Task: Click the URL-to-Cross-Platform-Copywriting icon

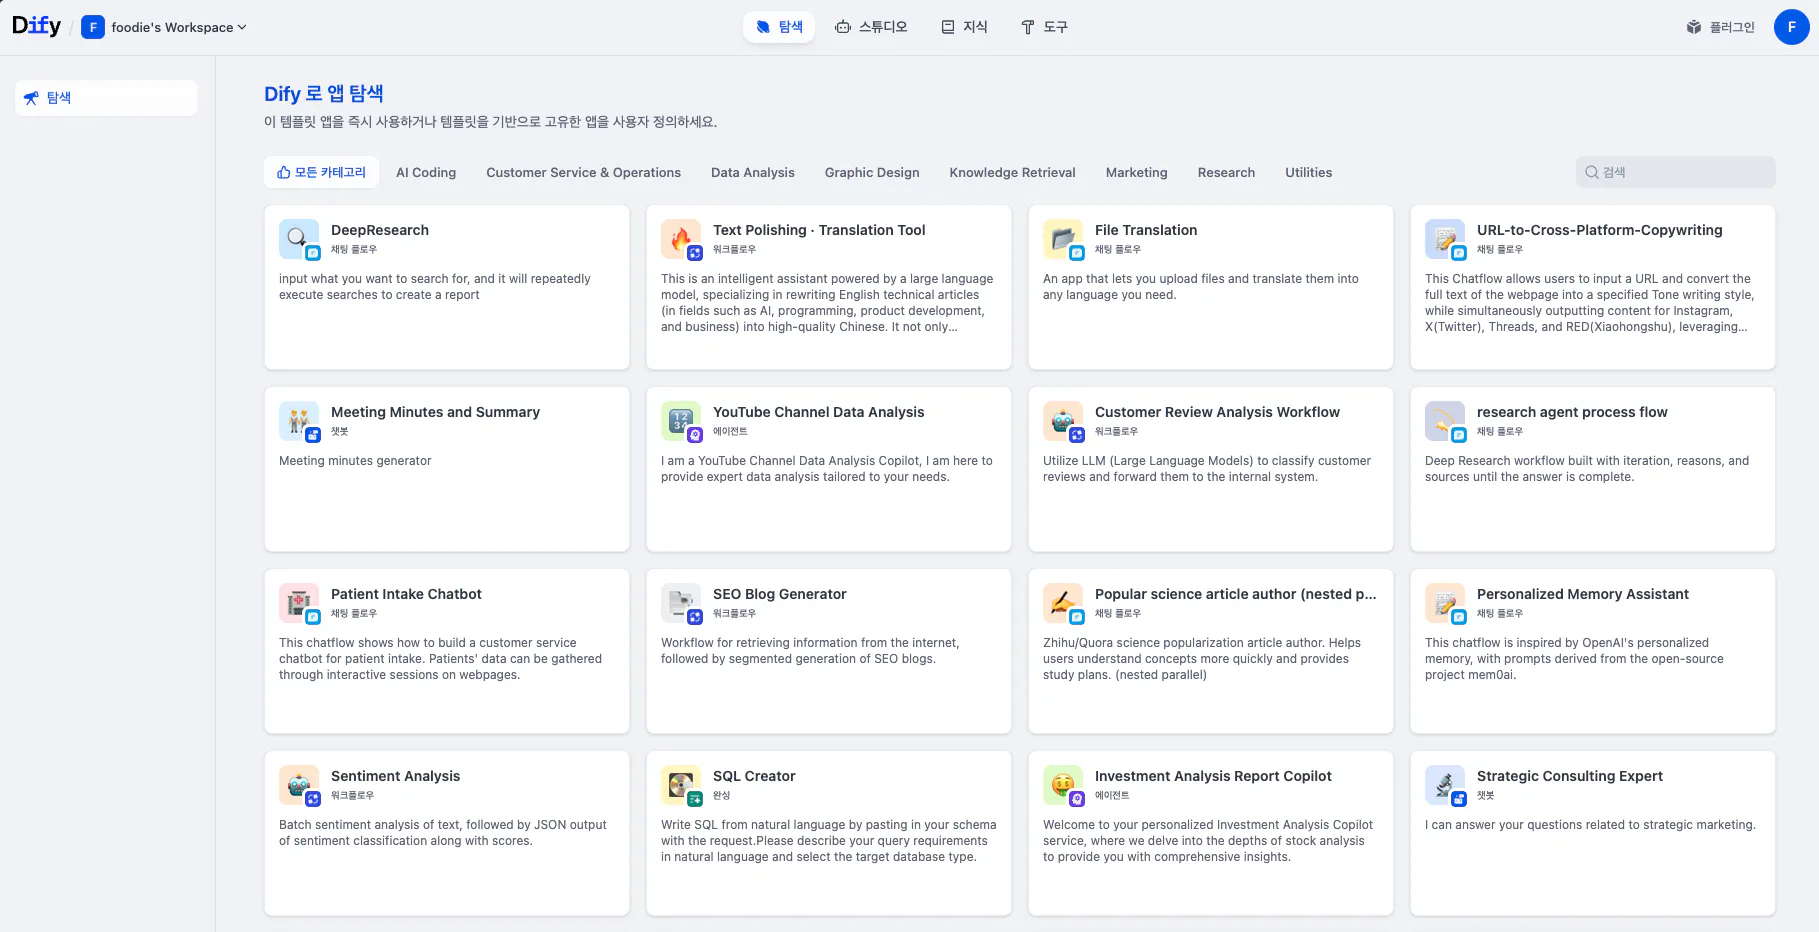Action: point(1445,239)
